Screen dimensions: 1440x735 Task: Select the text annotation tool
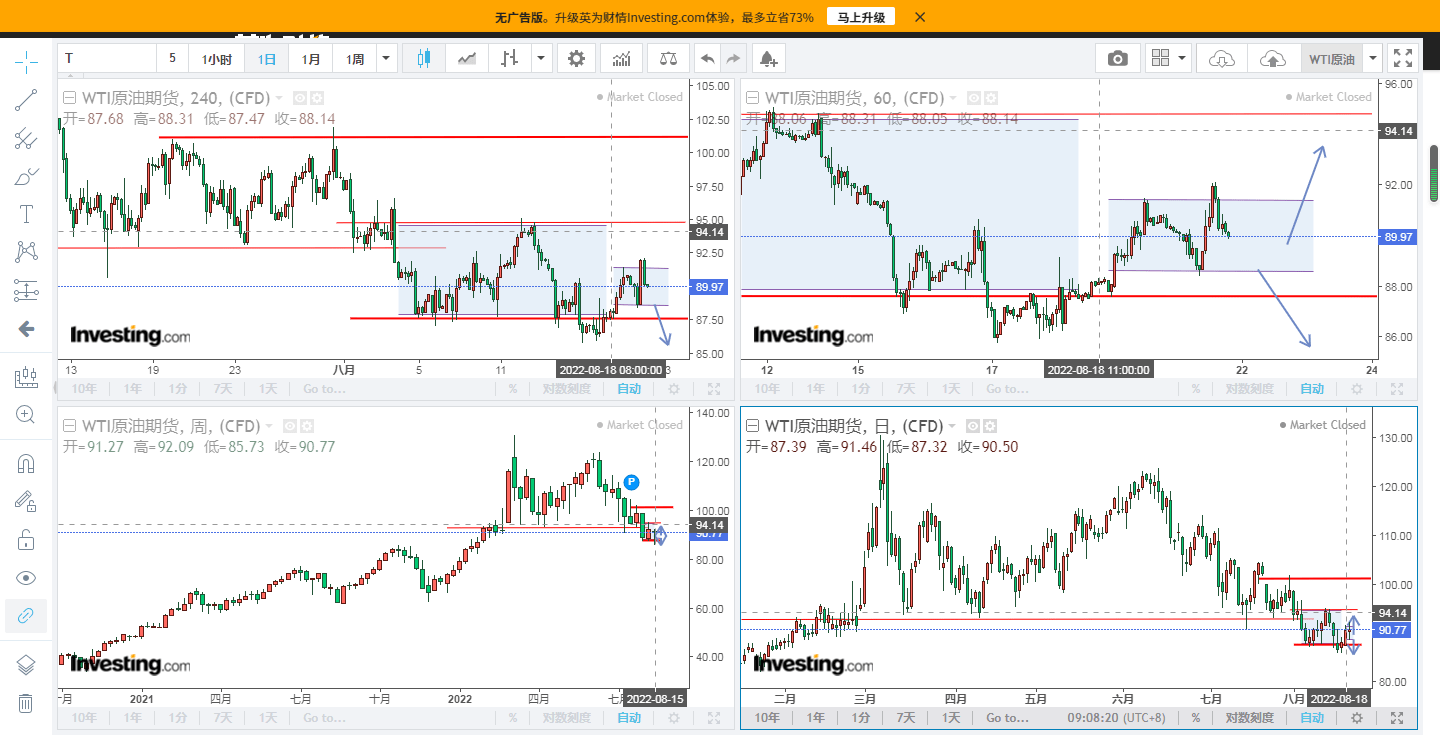(x=26, y=214)
